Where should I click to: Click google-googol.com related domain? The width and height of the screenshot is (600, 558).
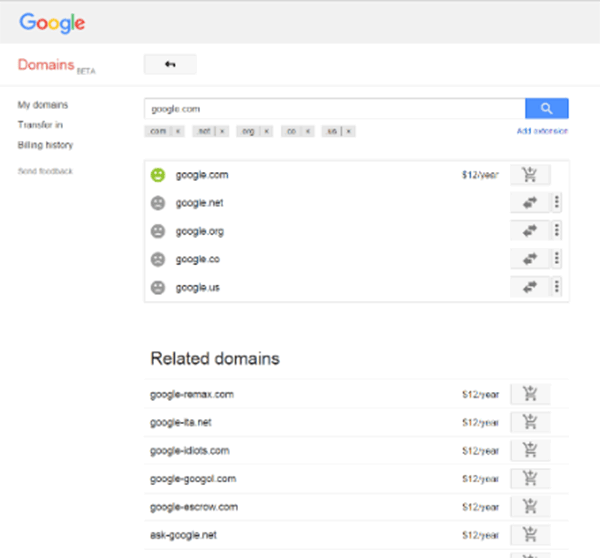click(193, 479)
